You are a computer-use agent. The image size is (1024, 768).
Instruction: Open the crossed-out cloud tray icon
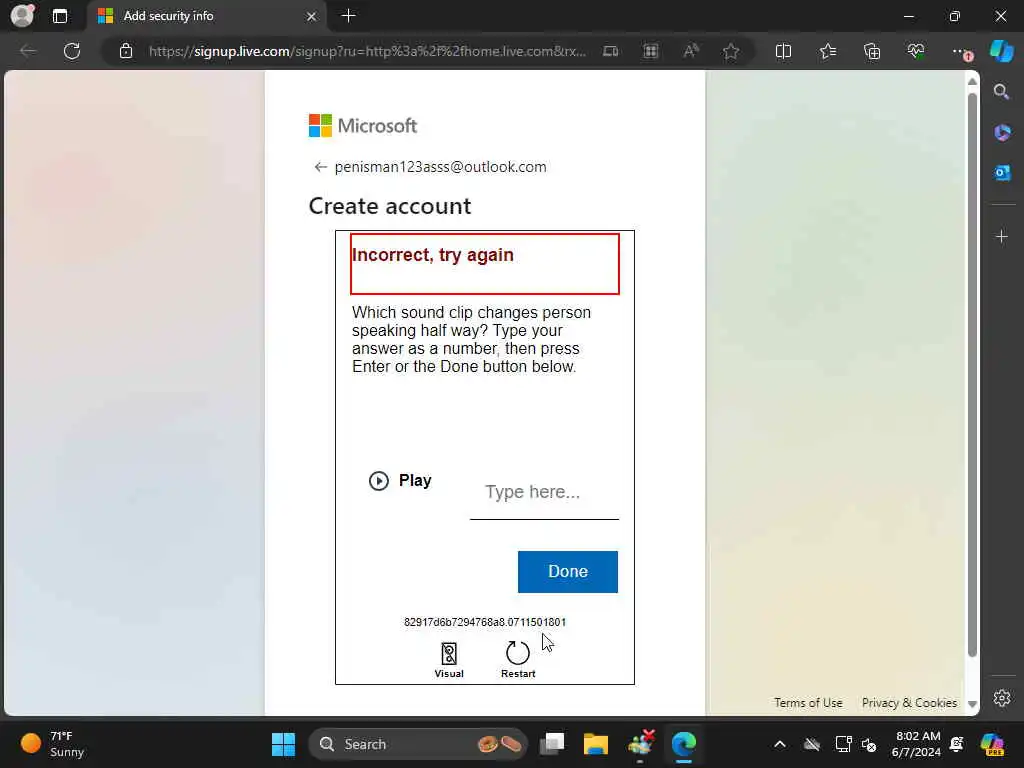[812, 744]
